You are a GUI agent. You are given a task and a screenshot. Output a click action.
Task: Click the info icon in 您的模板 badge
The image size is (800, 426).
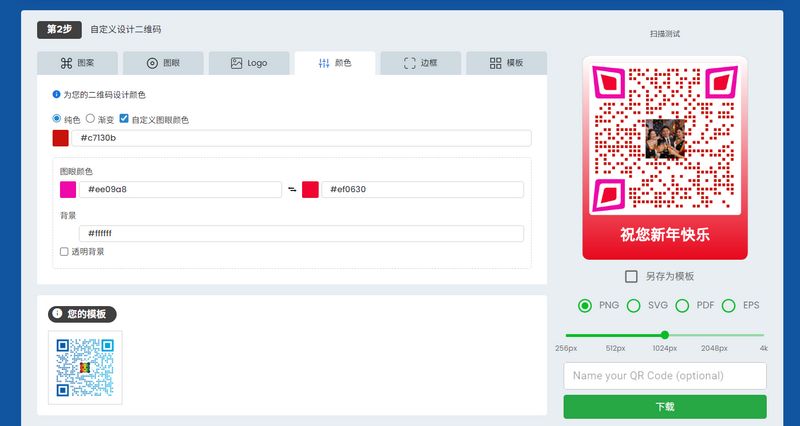57,314
